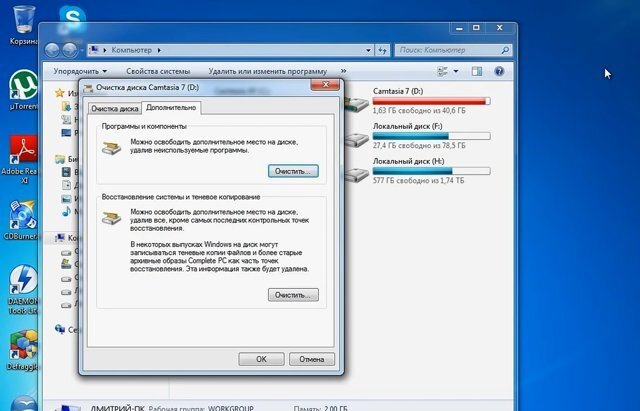This screenshot has width=640, height=411.
Task: Switch to the Очистка диска tab
Action: pos(114,109)
